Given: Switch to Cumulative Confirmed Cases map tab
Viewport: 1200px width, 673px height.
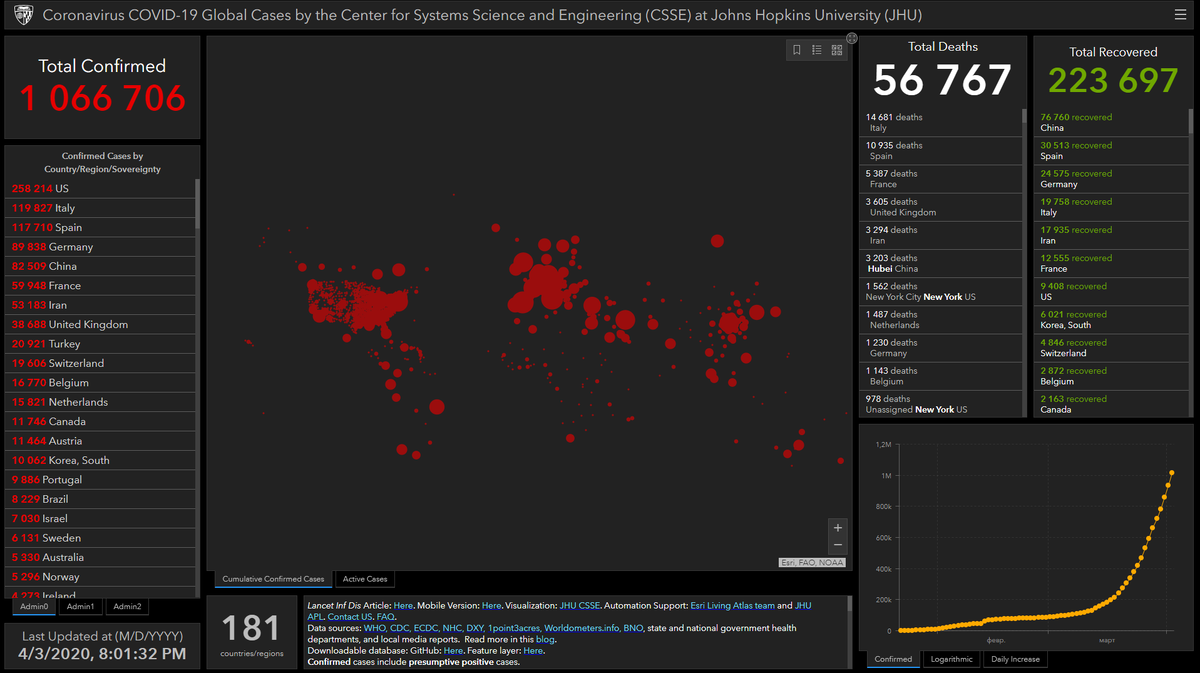Looking at the screenshot, I should pyautogui.click(x=273, y=579).
